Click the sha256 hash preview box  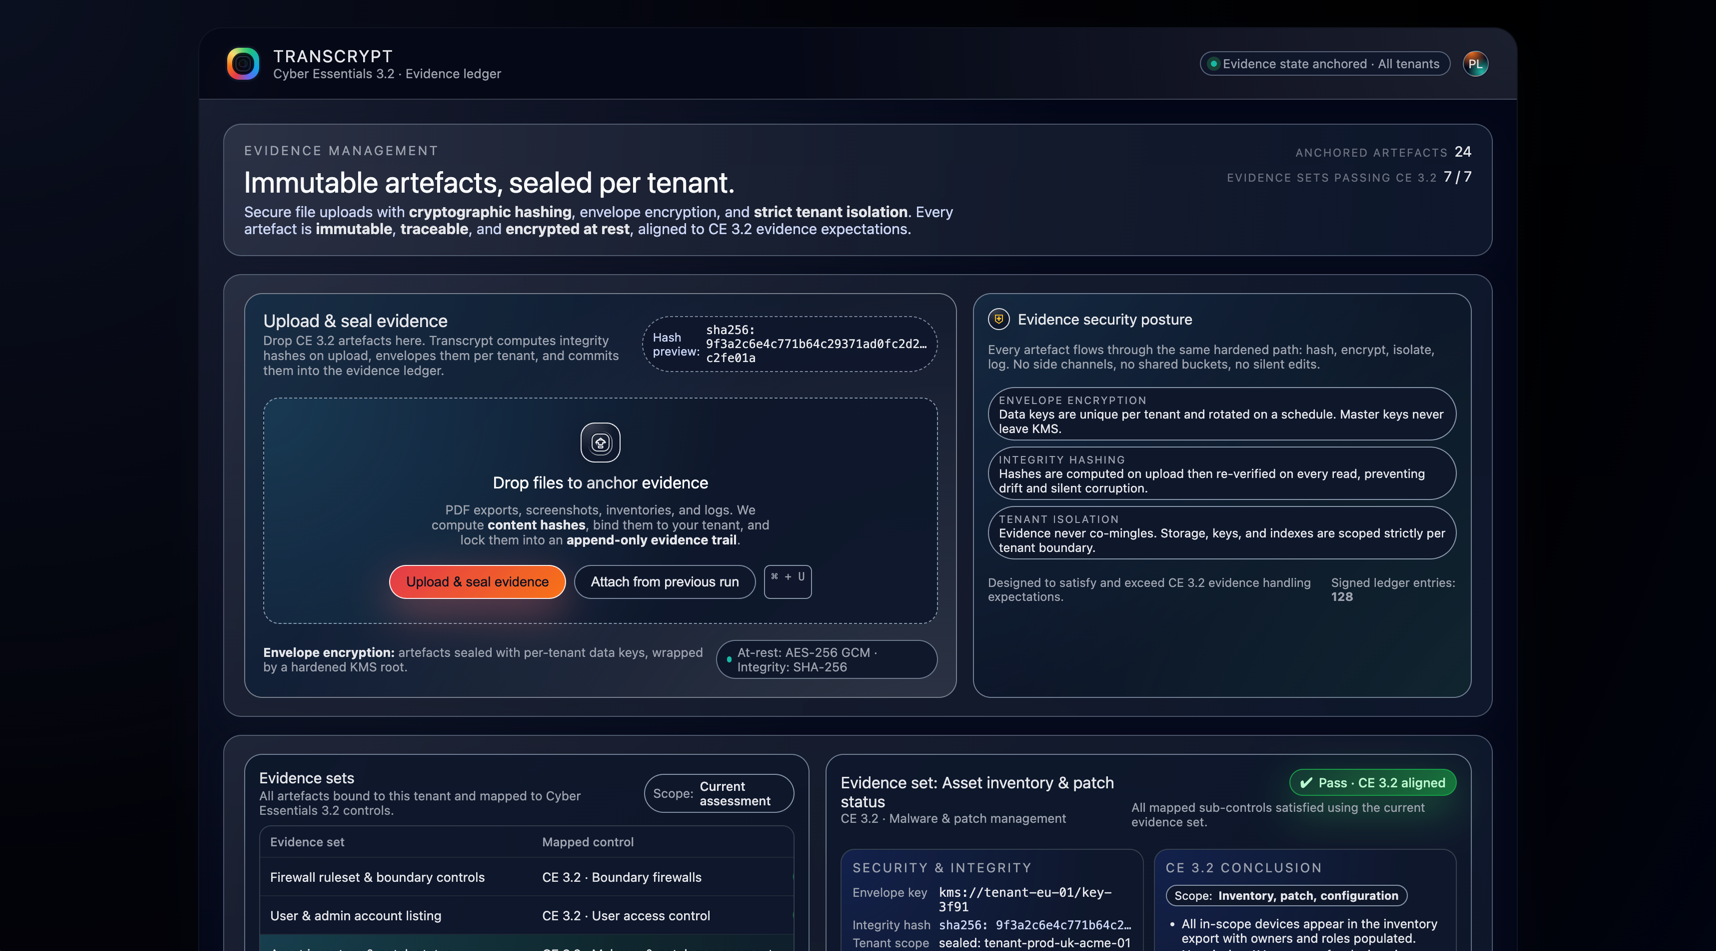[789, 344]
